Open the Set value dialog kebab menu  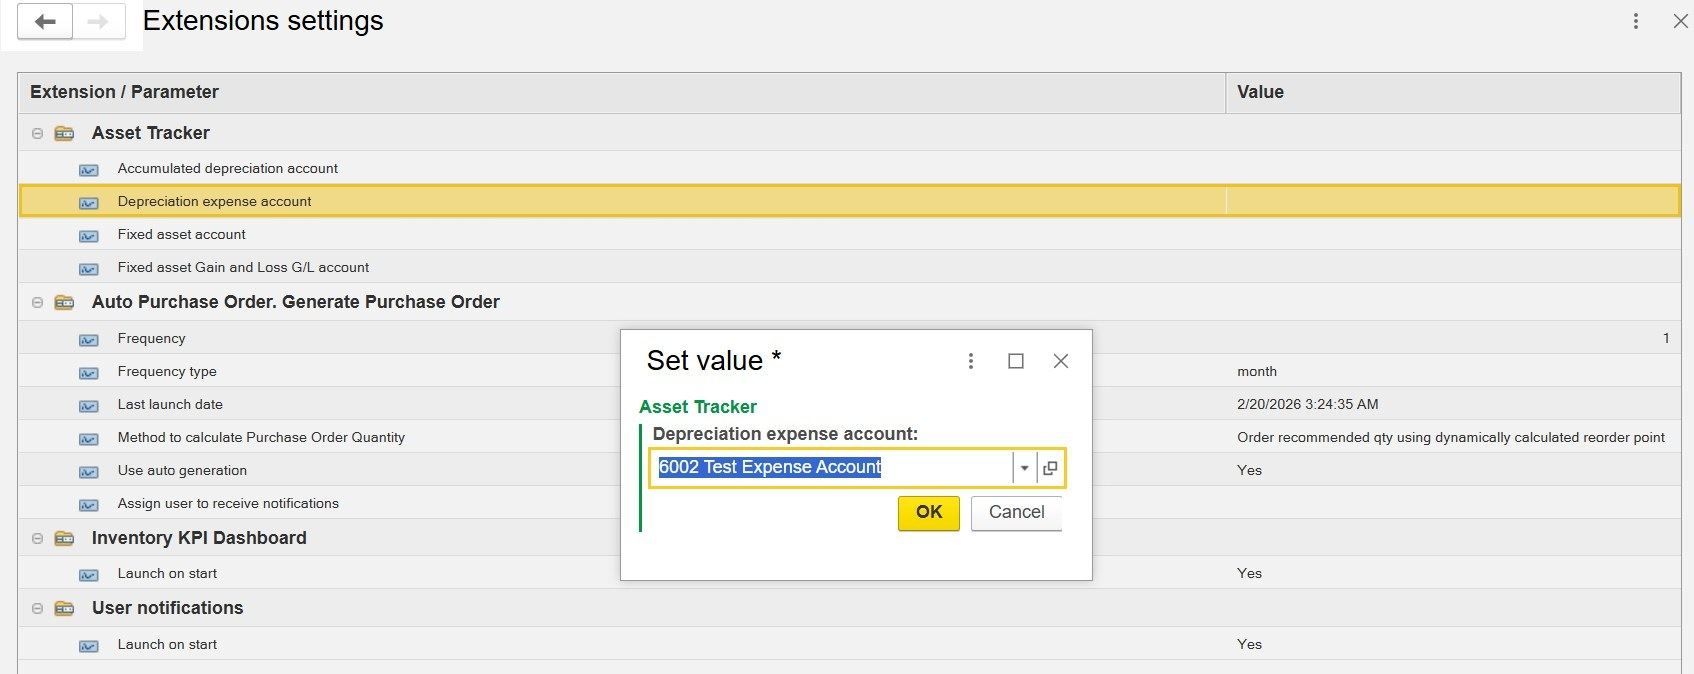(970, 361)
